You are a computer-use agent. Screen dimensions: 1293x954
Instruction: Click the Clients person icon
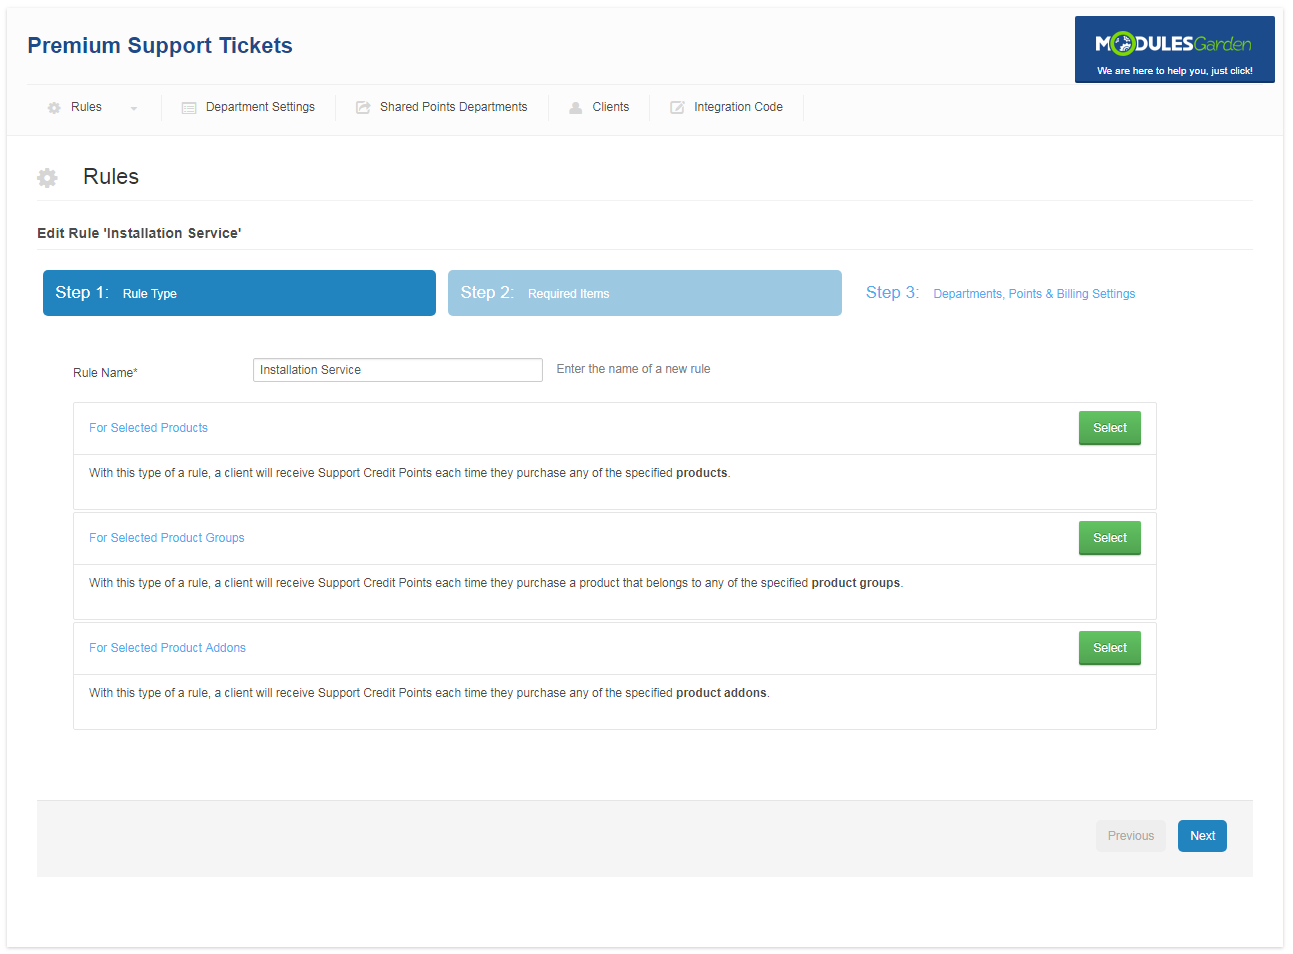point(576,108)
